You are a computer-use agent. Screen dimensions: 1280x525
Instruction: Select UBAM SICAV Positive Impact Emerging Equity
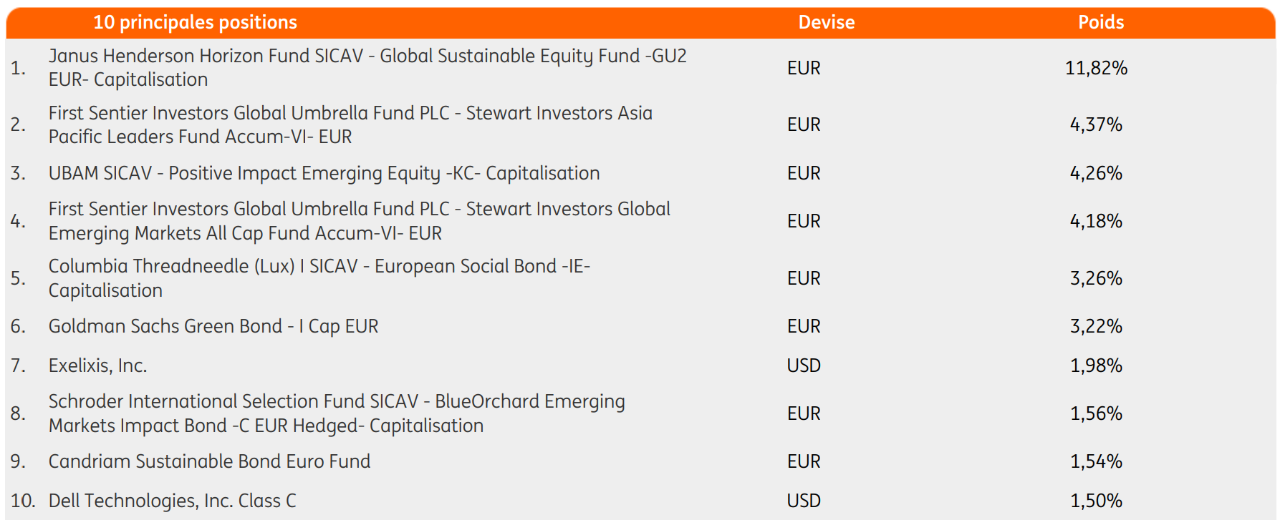tap(324, 173)
